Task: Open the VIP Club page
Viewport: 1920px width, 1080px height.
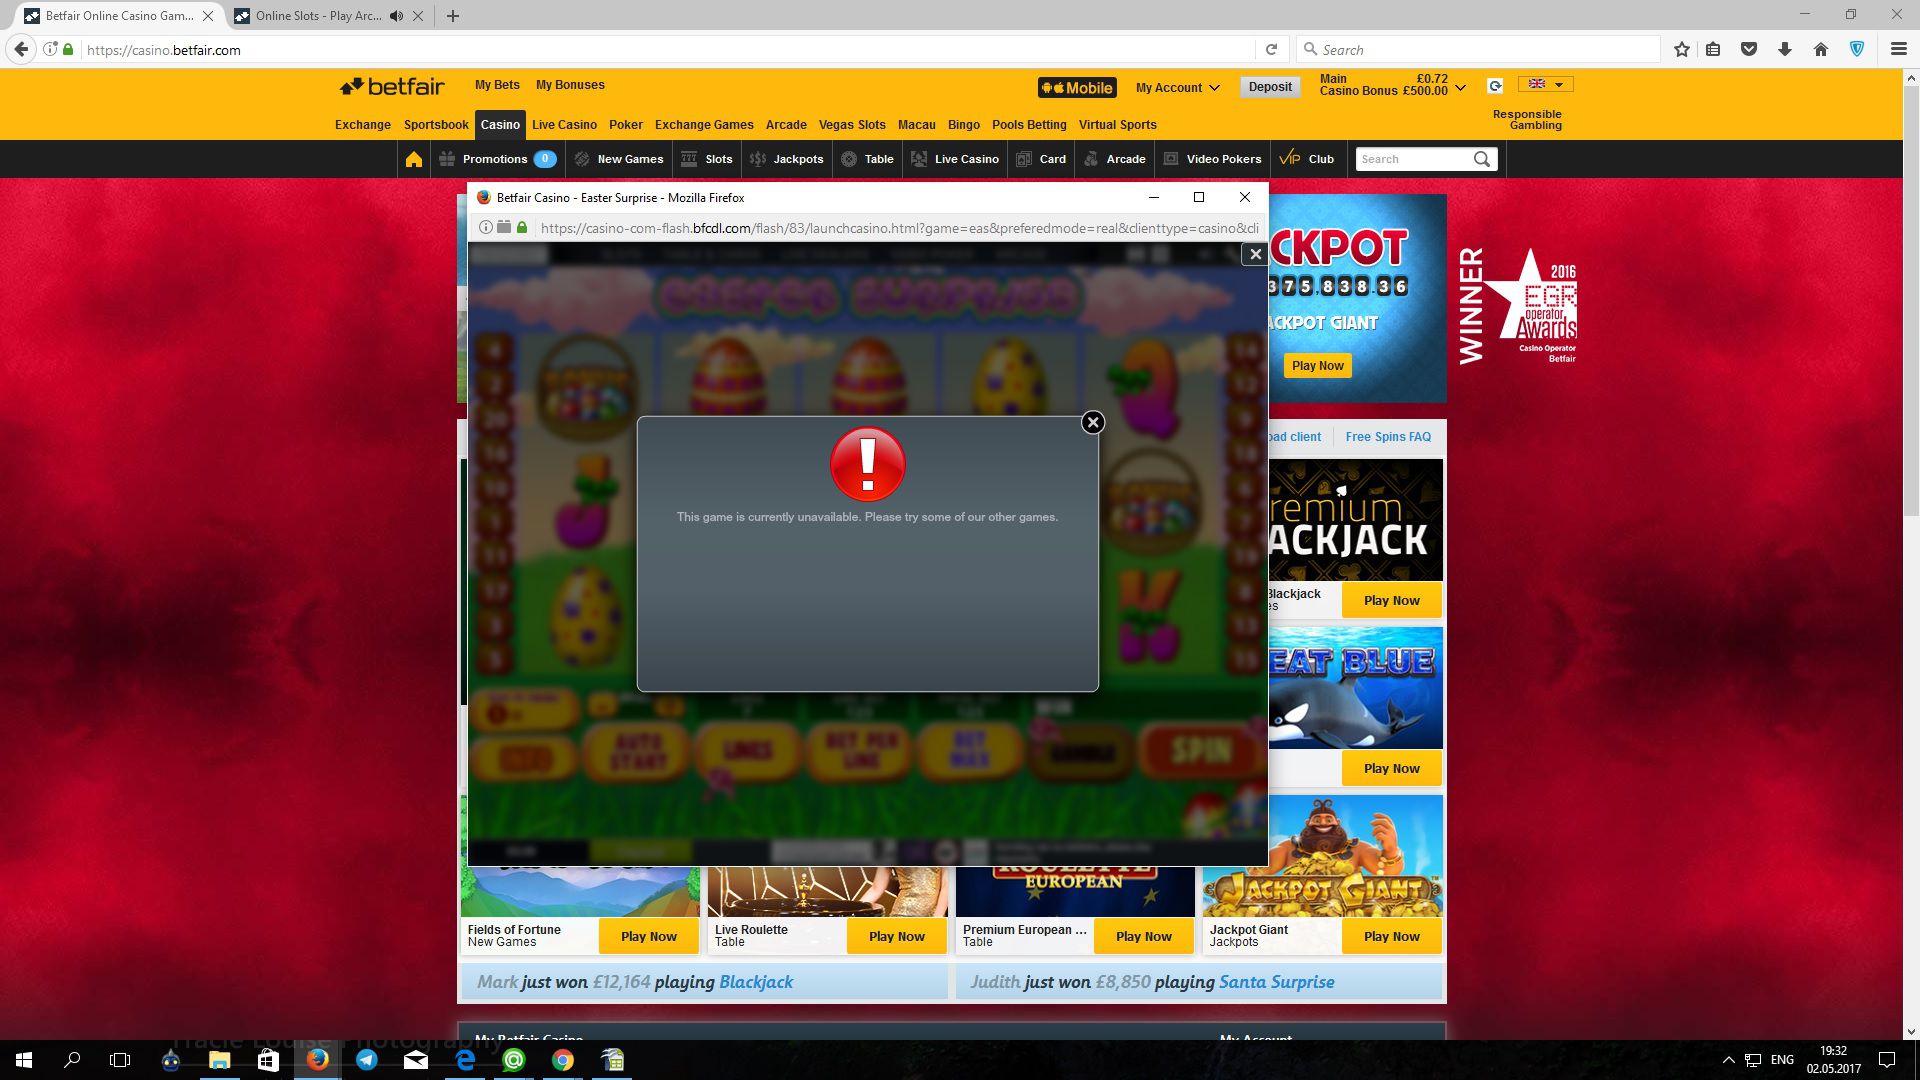Action: coord(1307,159)
